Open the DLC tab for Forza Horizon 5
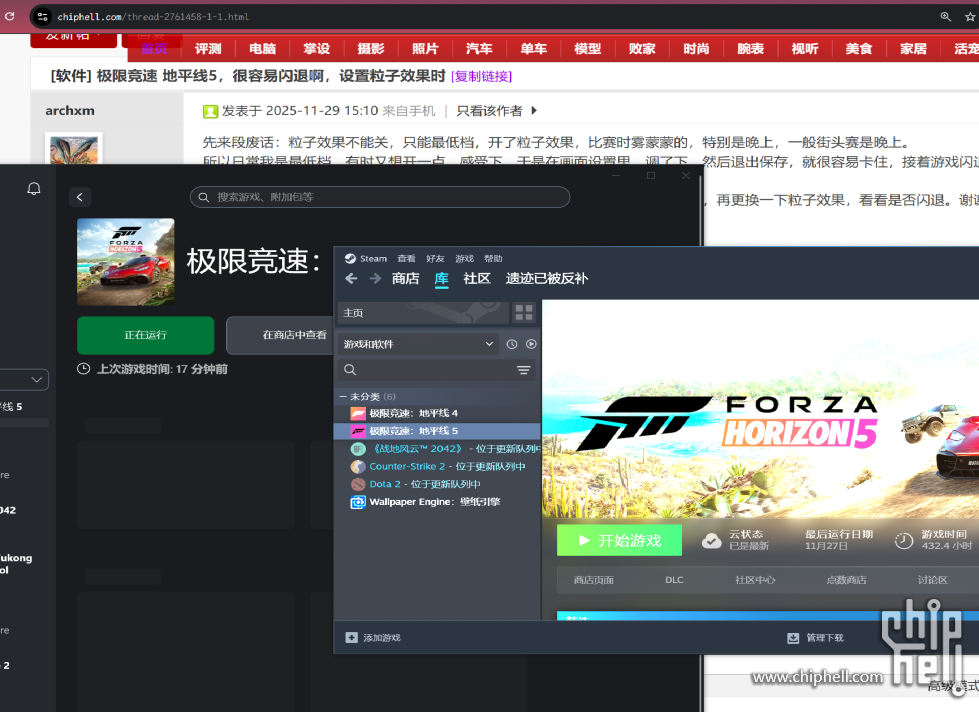This screenshot has width=979, height=712. [674, 580]
